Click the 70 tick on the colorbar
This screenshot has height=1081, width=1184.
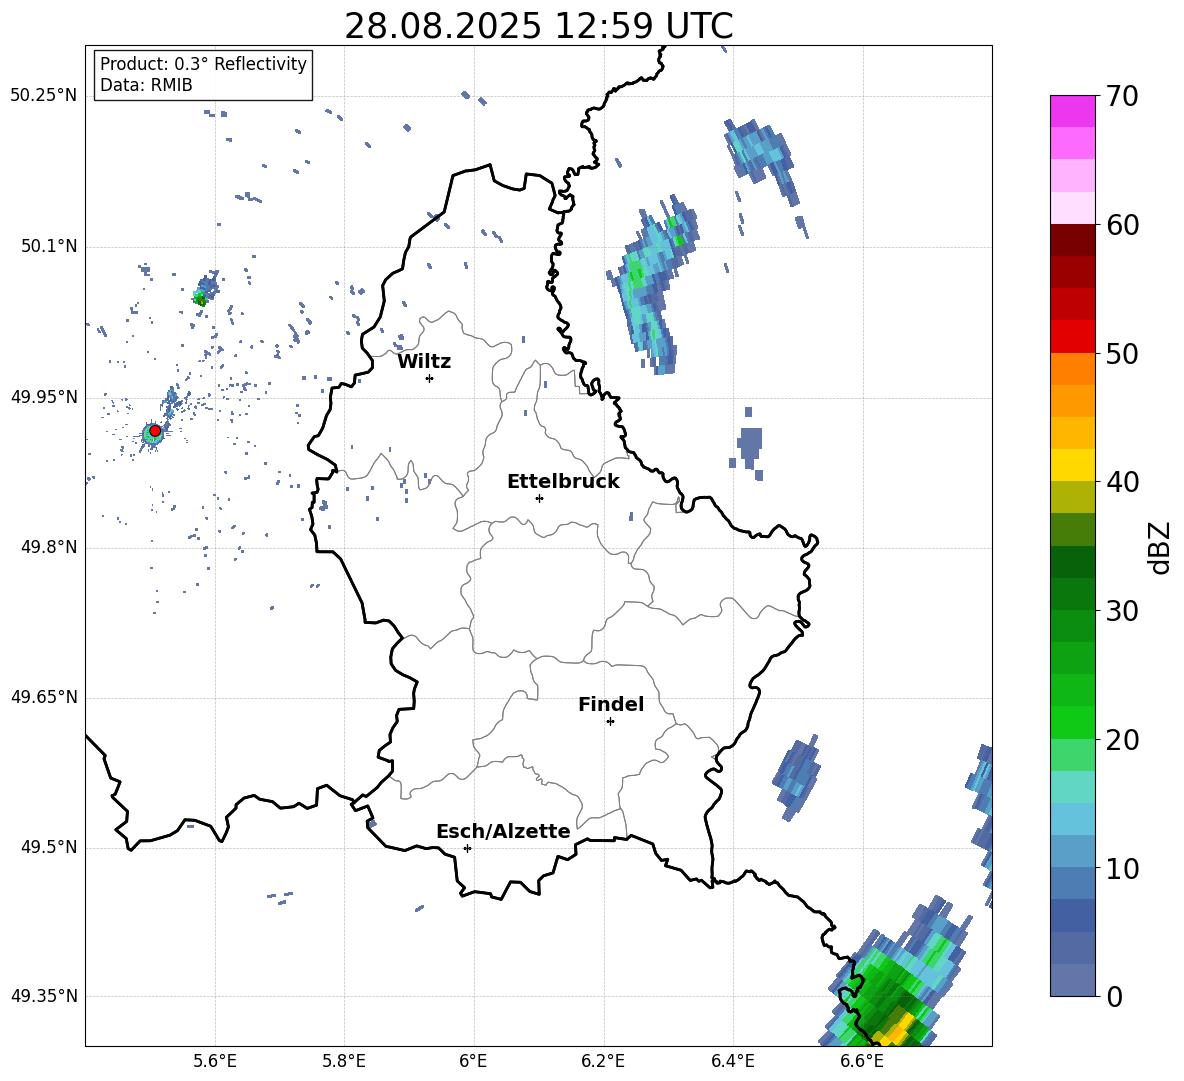point(1122,96)
